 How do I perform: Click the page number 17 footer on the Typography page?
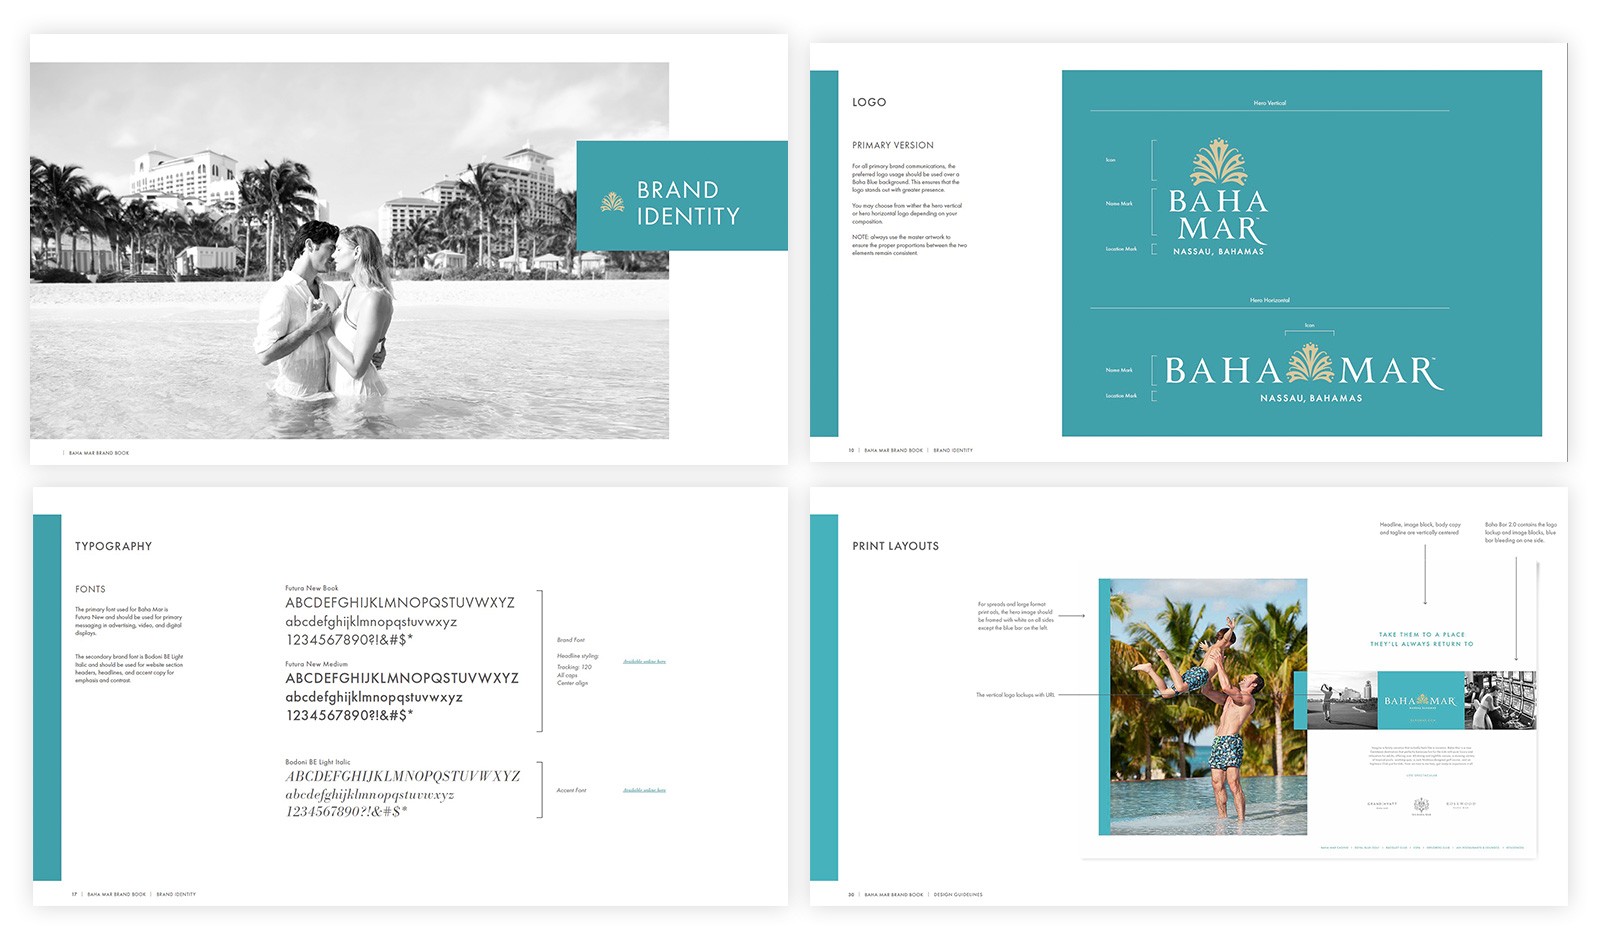74,894
